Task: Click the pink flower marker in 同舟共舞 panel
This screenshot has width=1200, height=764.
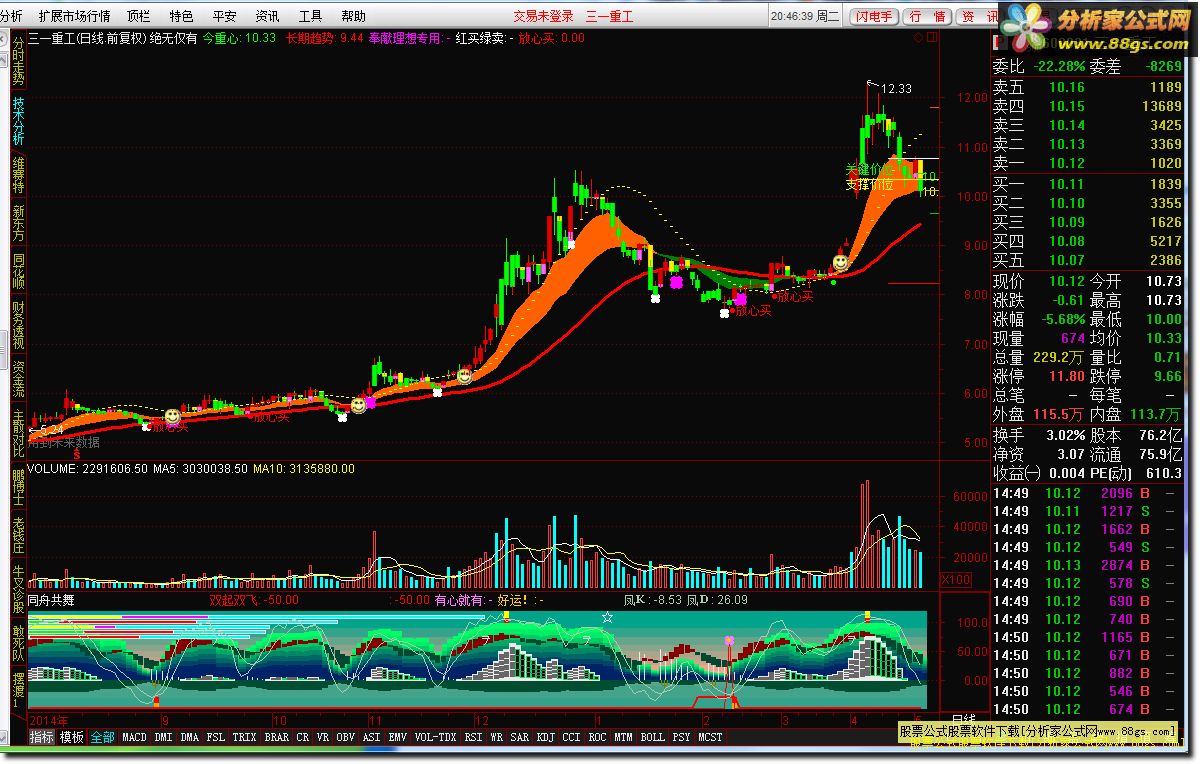Action: pyautogui.click(x=729, y=640)
